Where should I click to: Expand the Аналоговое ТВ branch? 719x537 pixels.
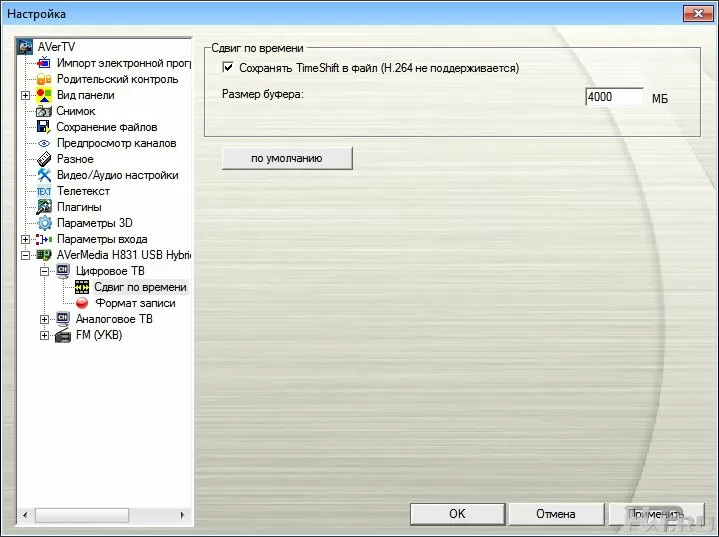[44, 319]
